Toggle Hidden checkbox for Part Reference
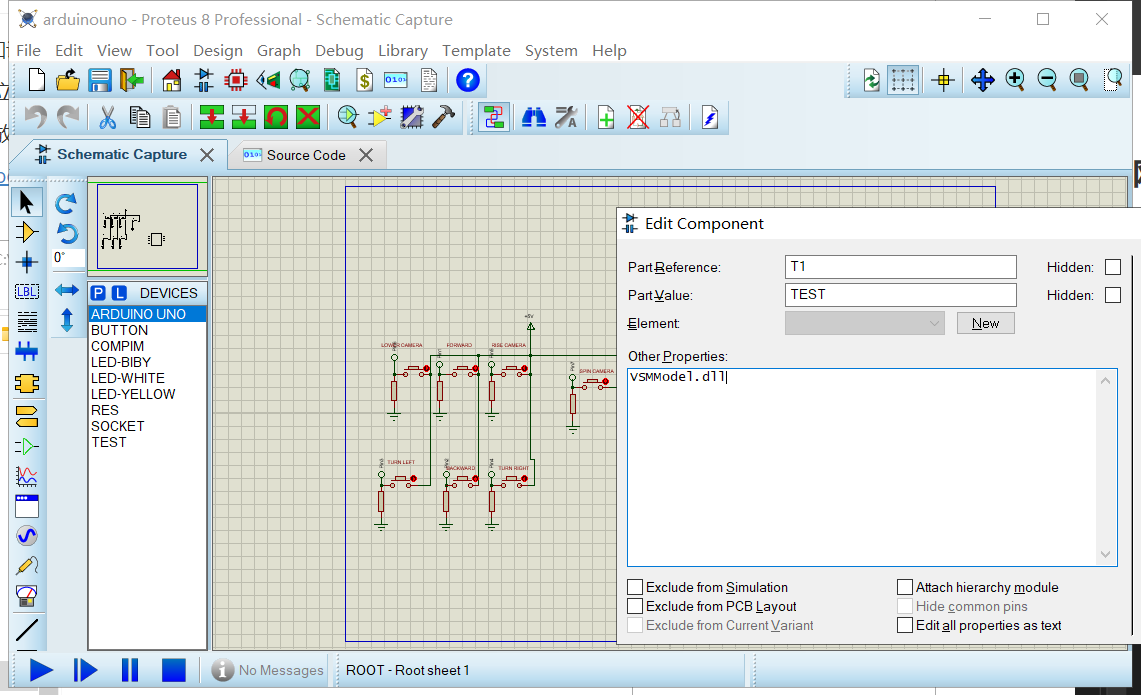The image size is (1141, 695). [x=1113, y=267]
